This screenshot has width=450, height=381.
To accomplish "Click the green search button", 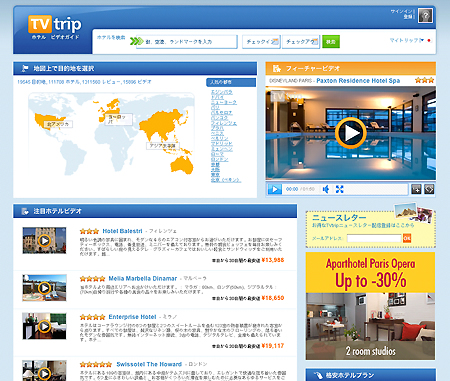I will [331, 42].
